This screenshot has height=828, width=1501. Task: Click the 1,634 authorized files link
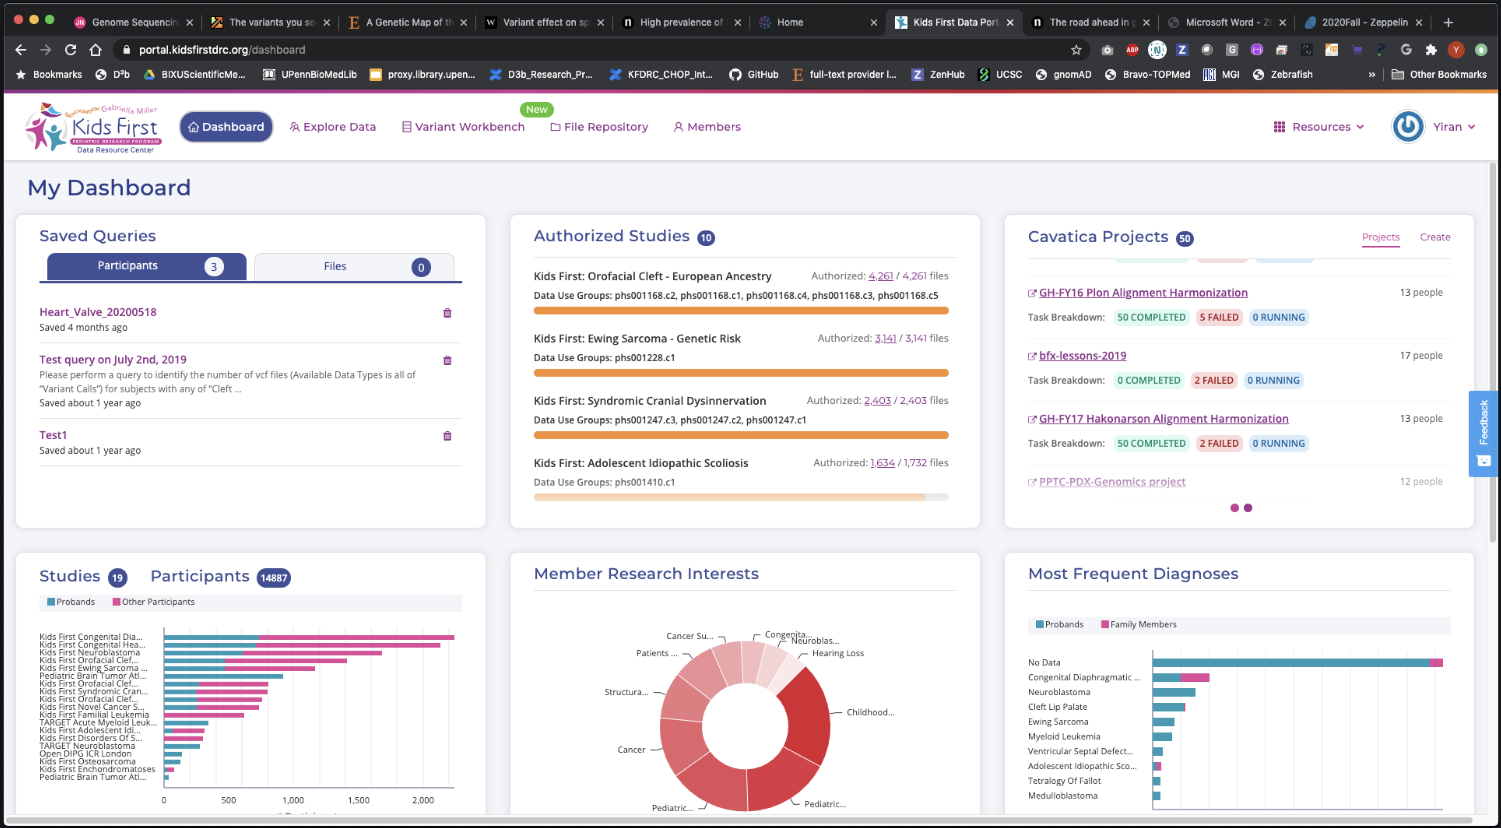pyautogui.click(x=883, y=463)
